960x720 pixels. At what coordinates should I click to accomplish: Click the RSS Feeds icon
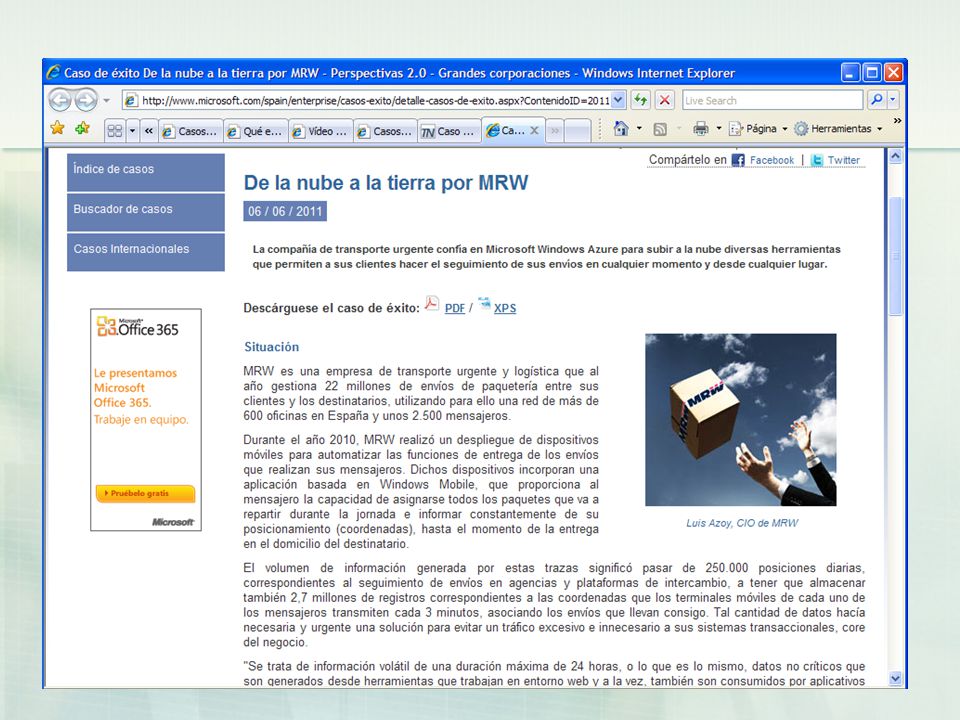point(660,129)
